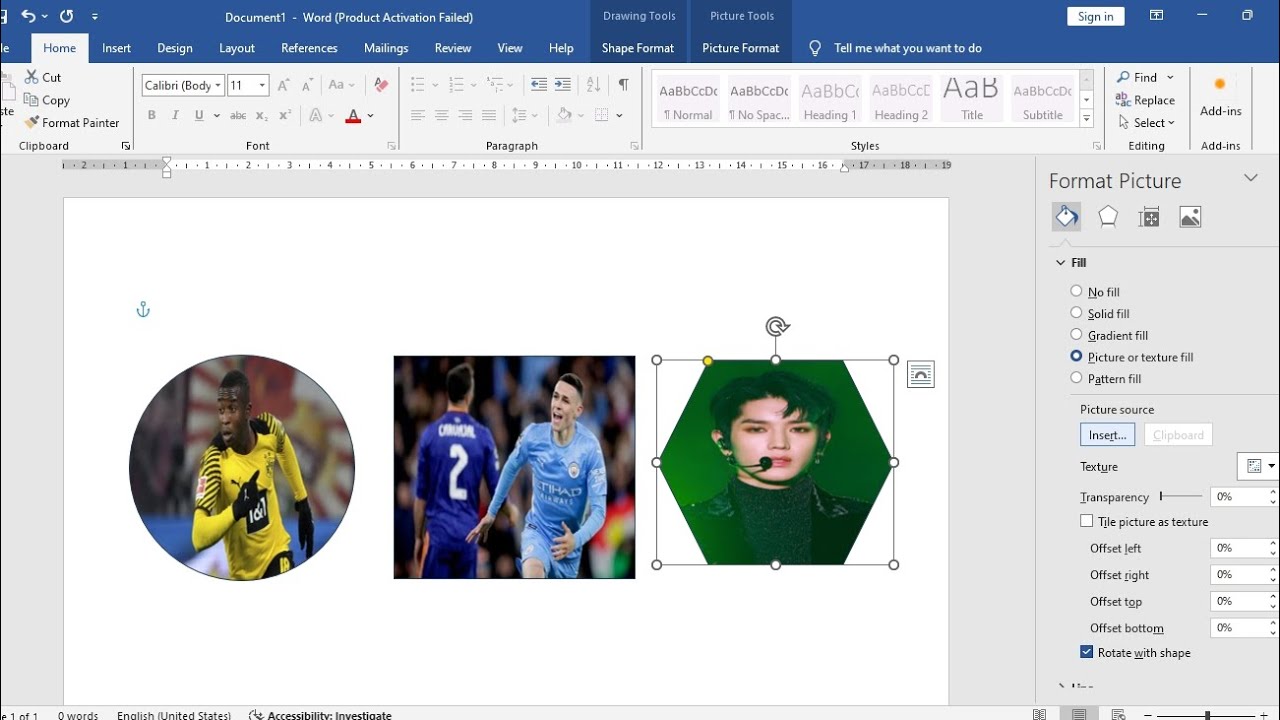Choose the Pattern fill option
1280x720 pixels.
tap(1076, 378)
